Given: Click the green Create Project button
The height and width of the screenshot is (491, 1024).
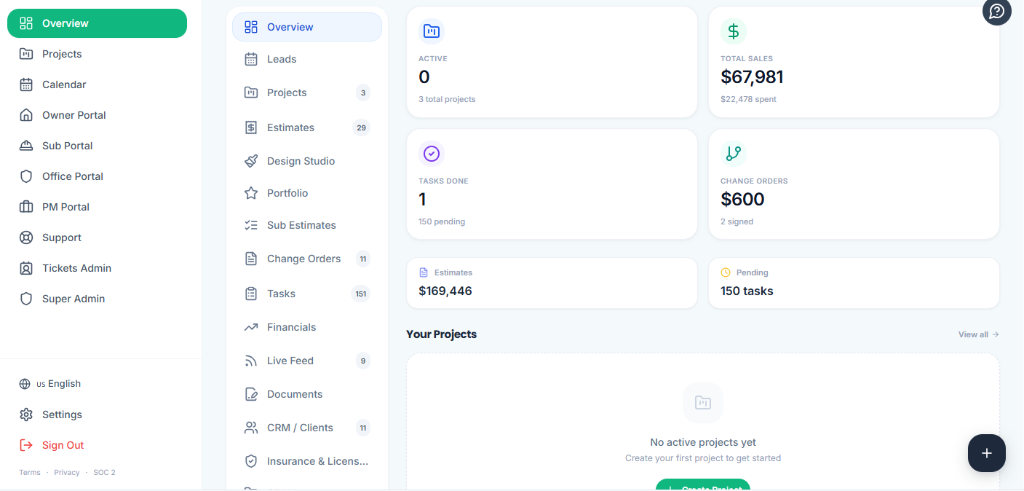Looking at the screenshot, I should (703, 486).
